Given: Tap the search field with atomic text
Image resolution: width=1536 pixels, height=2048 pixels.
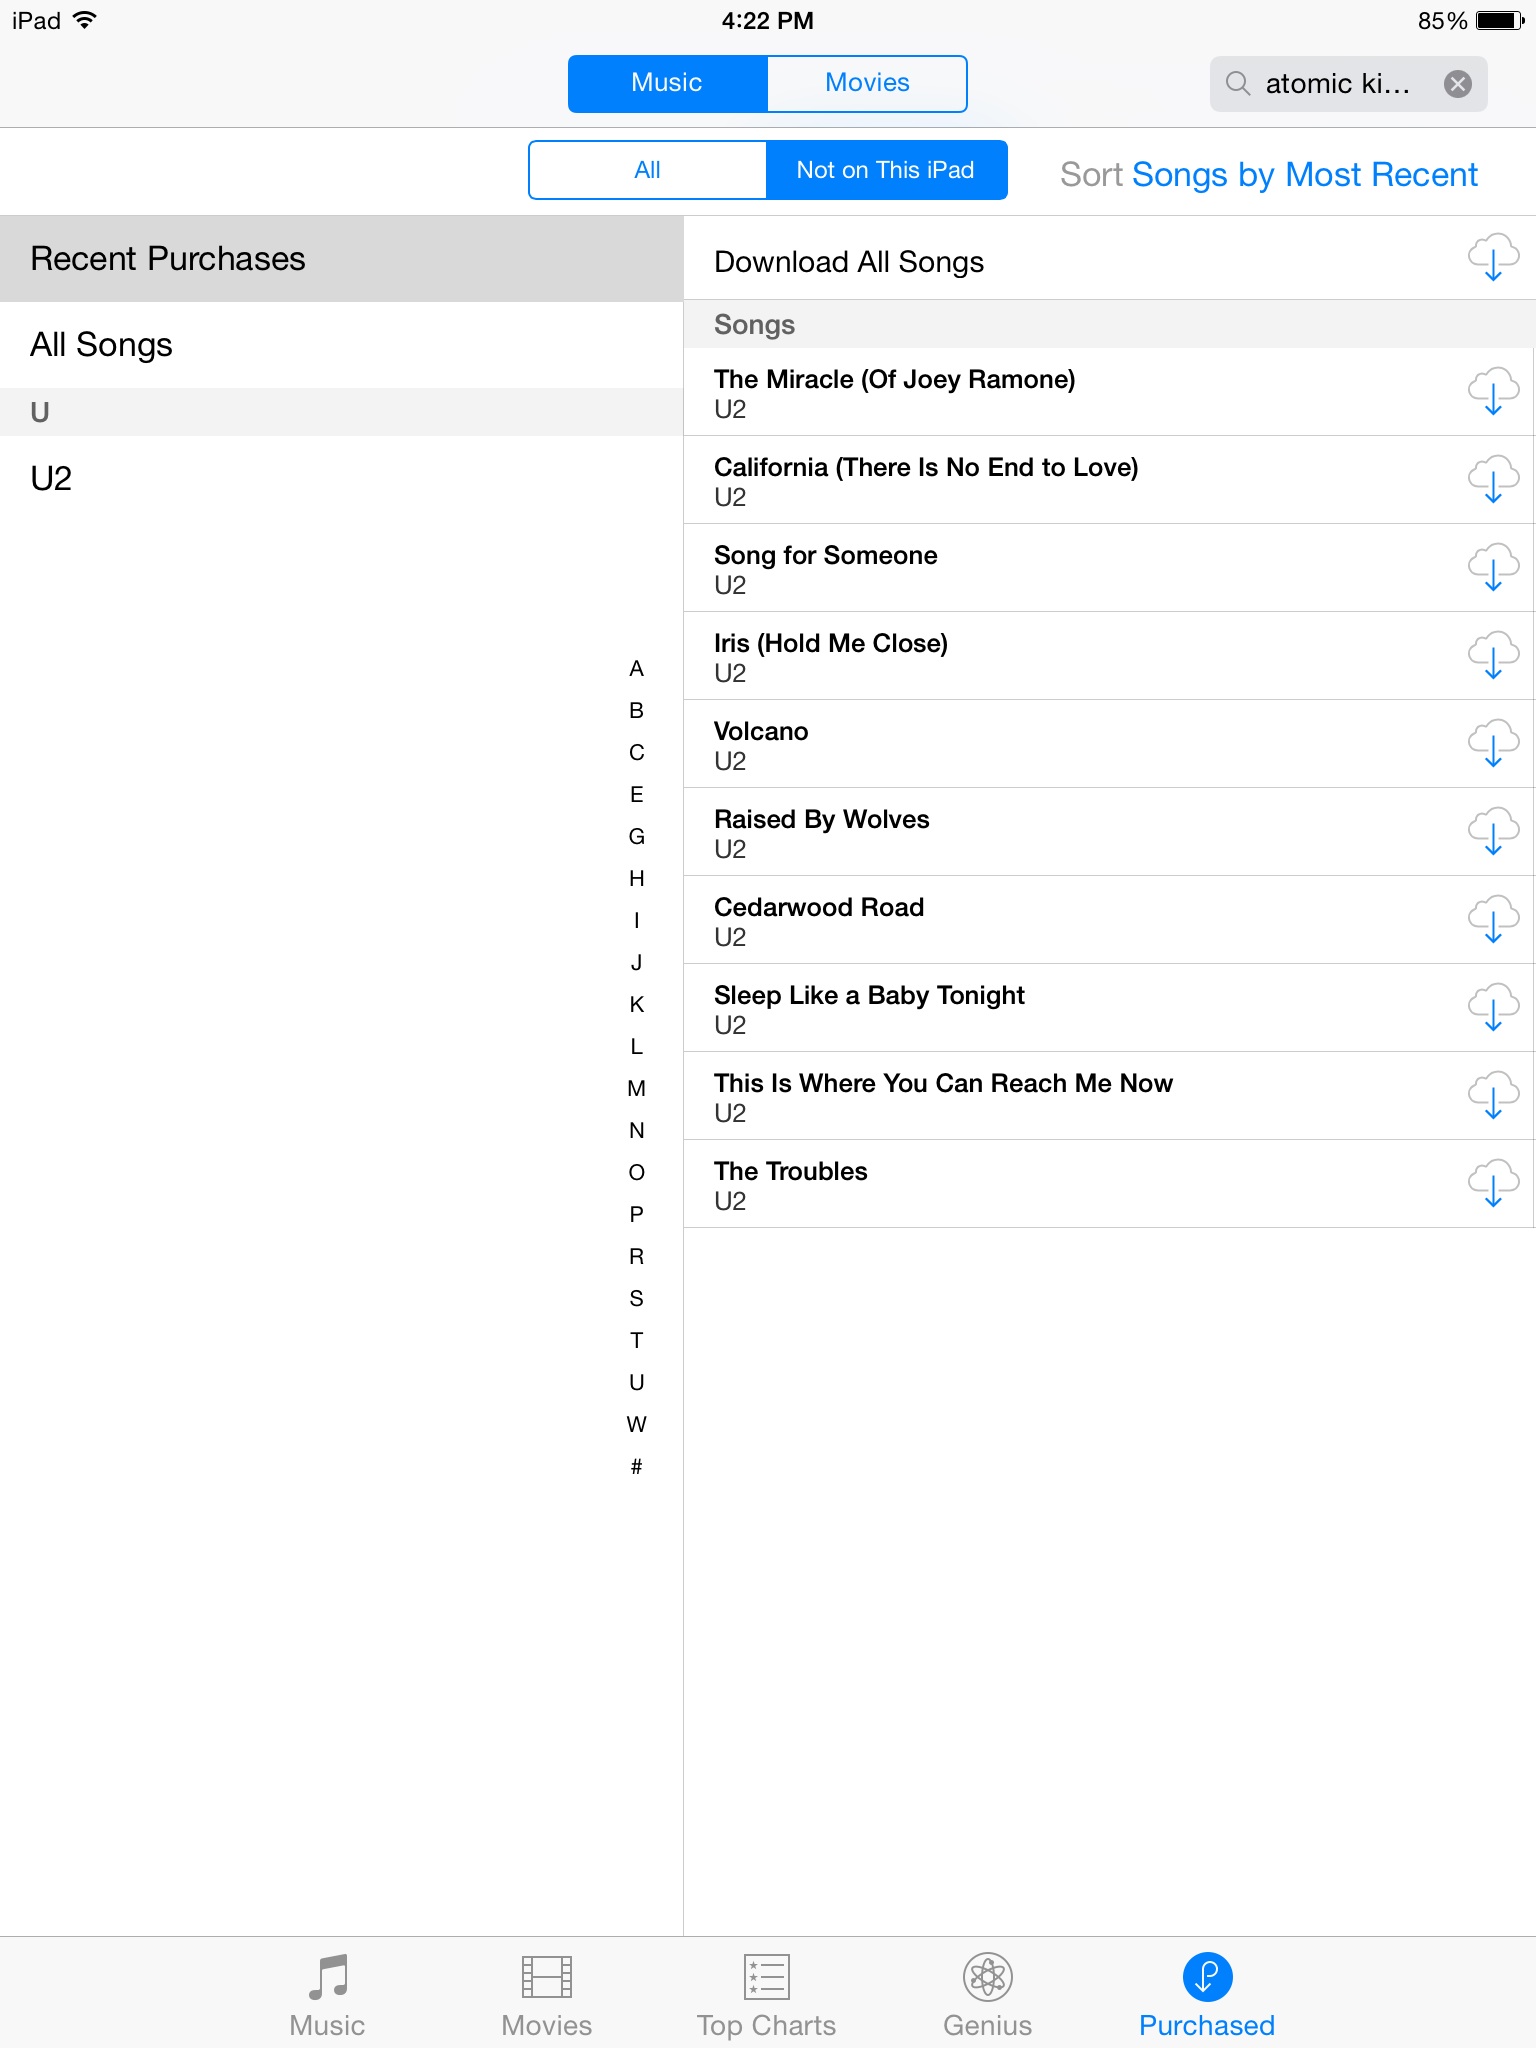Looking at the screenshot, I should click(x=1336, y=84).
